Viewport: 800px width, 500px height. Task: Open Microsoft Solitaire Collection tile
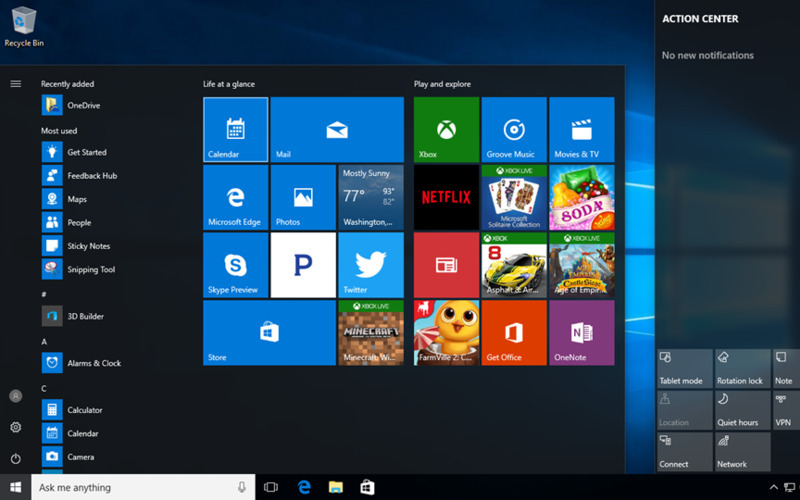(514, 197)
